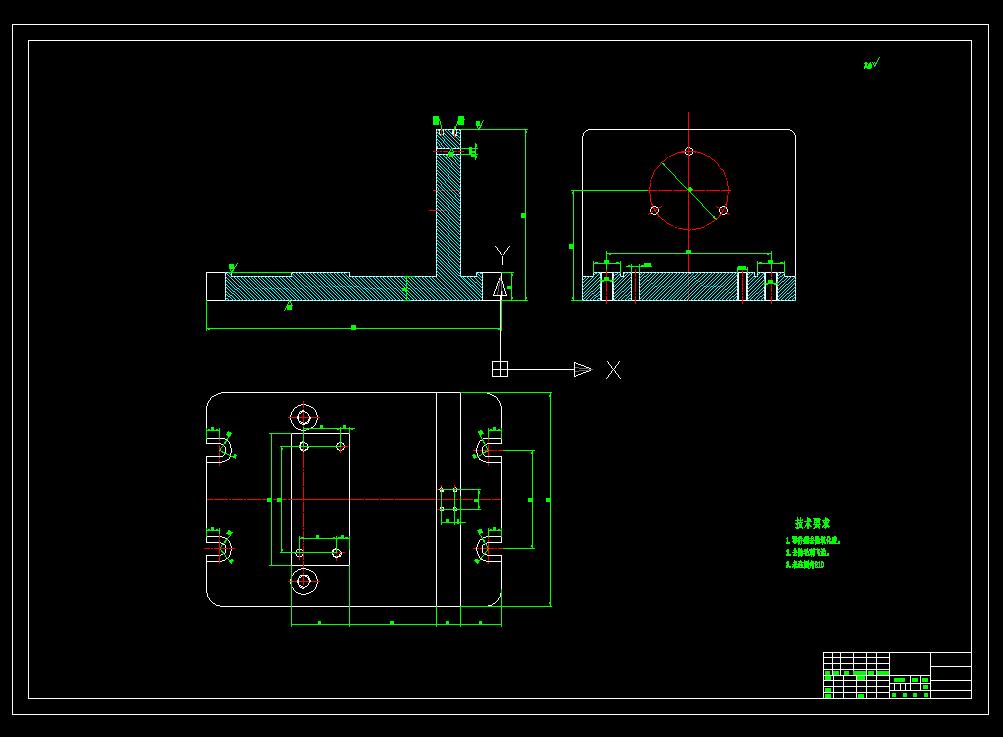Select the lower-right hole on the red bolt circle
Image resolution: width=1003 pixels, height=737 pixels.
pyautogui.click(x=723, y=210)
